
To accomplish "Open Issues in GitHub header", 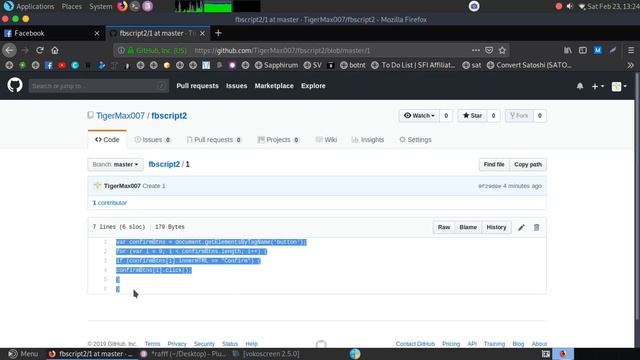I will (x=236, y=86).
